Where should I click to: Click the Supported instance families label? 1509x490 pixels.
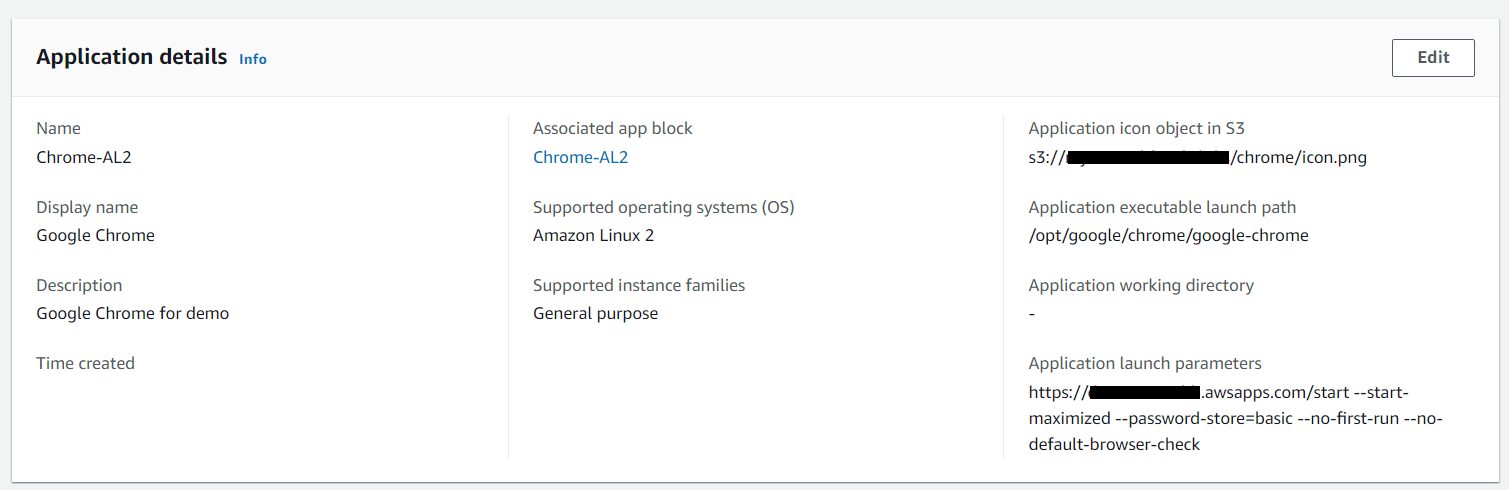click(x=639, y=285)
